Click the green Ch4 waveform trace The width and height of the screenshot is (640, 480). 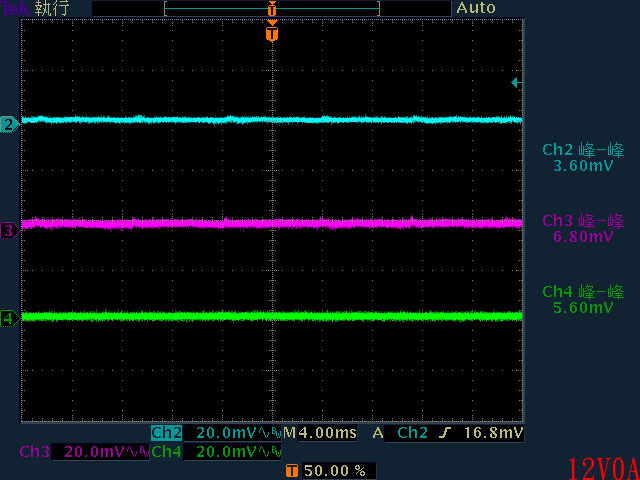(272, 316)
